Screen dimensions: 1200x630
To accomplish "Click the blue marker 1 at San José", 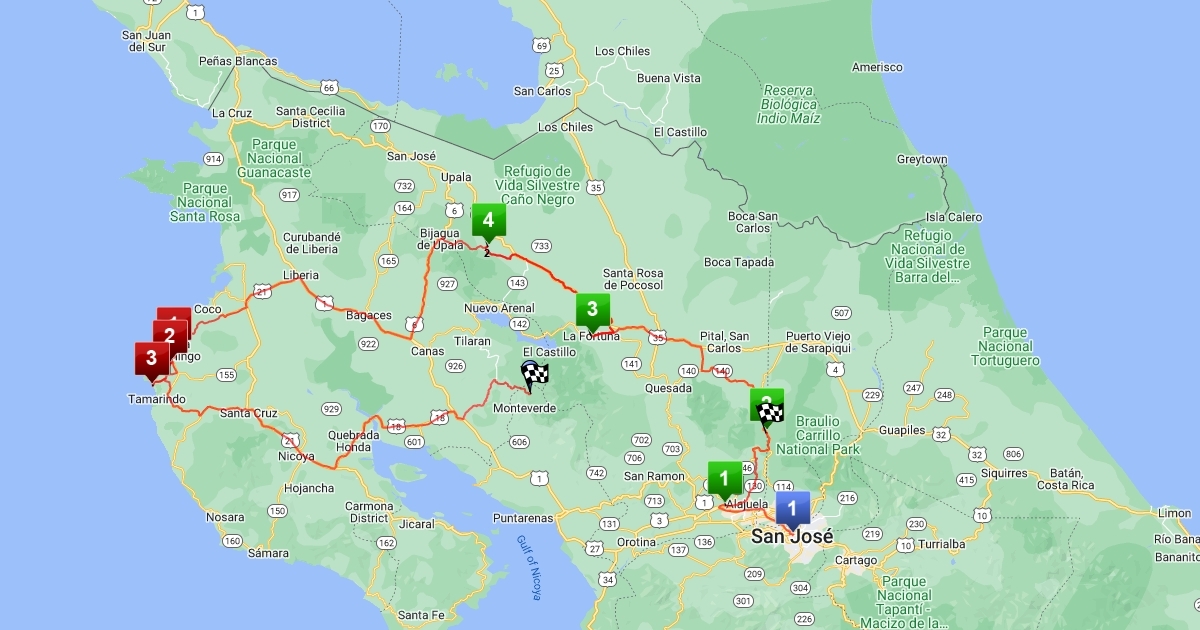I will (x=792, y=509).
